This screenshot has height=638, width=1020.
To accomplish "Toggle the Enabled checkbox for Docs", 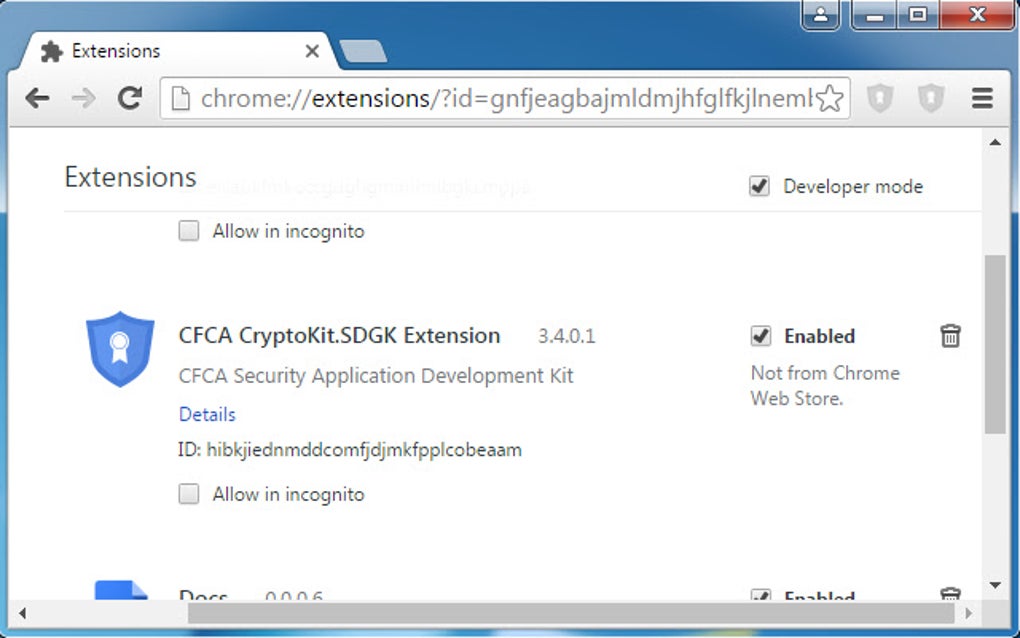I will coord(761,596).
